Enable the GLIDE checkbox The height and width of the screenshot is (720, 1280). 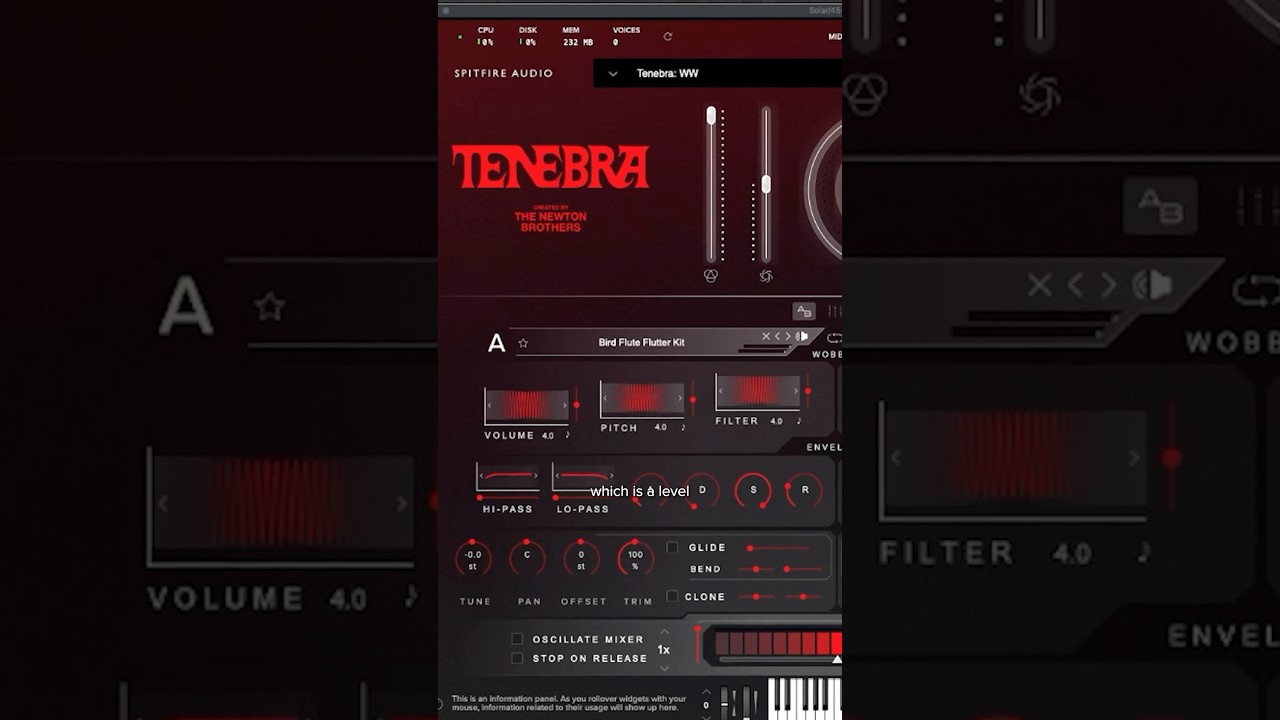(x=672, y=547)
